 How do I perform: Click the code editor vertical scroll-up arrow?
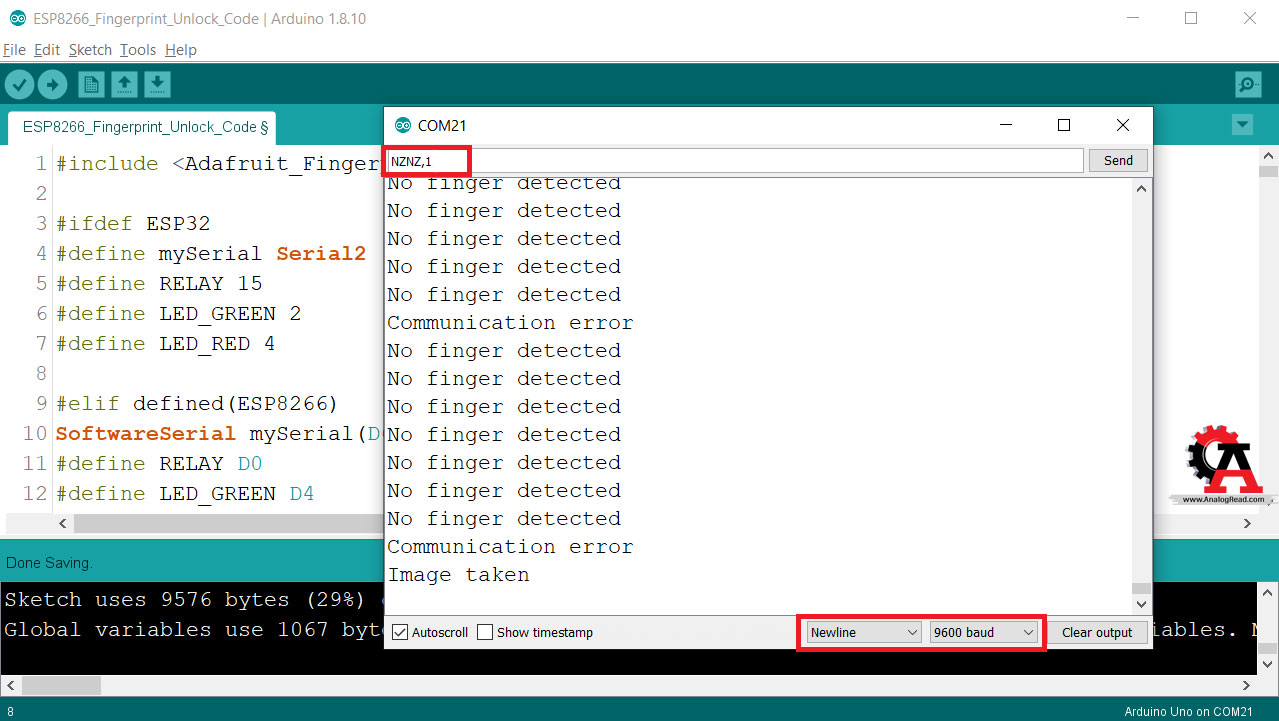pos(1268,156)
